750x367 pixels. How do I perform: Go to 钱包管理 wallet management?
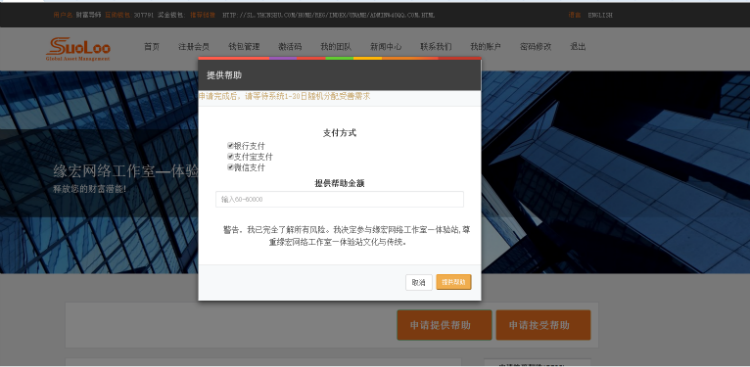tap(244, 47)
